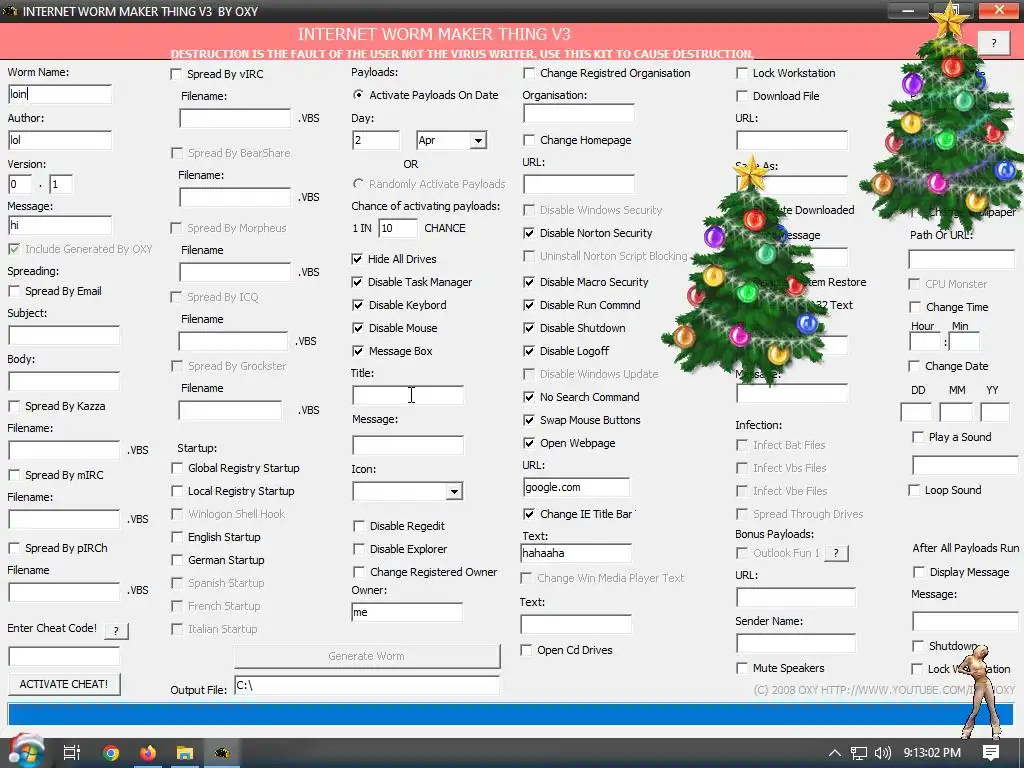1024x768 pixels.
Task: Focus the Author field containing lol
Action: point(60,140)
